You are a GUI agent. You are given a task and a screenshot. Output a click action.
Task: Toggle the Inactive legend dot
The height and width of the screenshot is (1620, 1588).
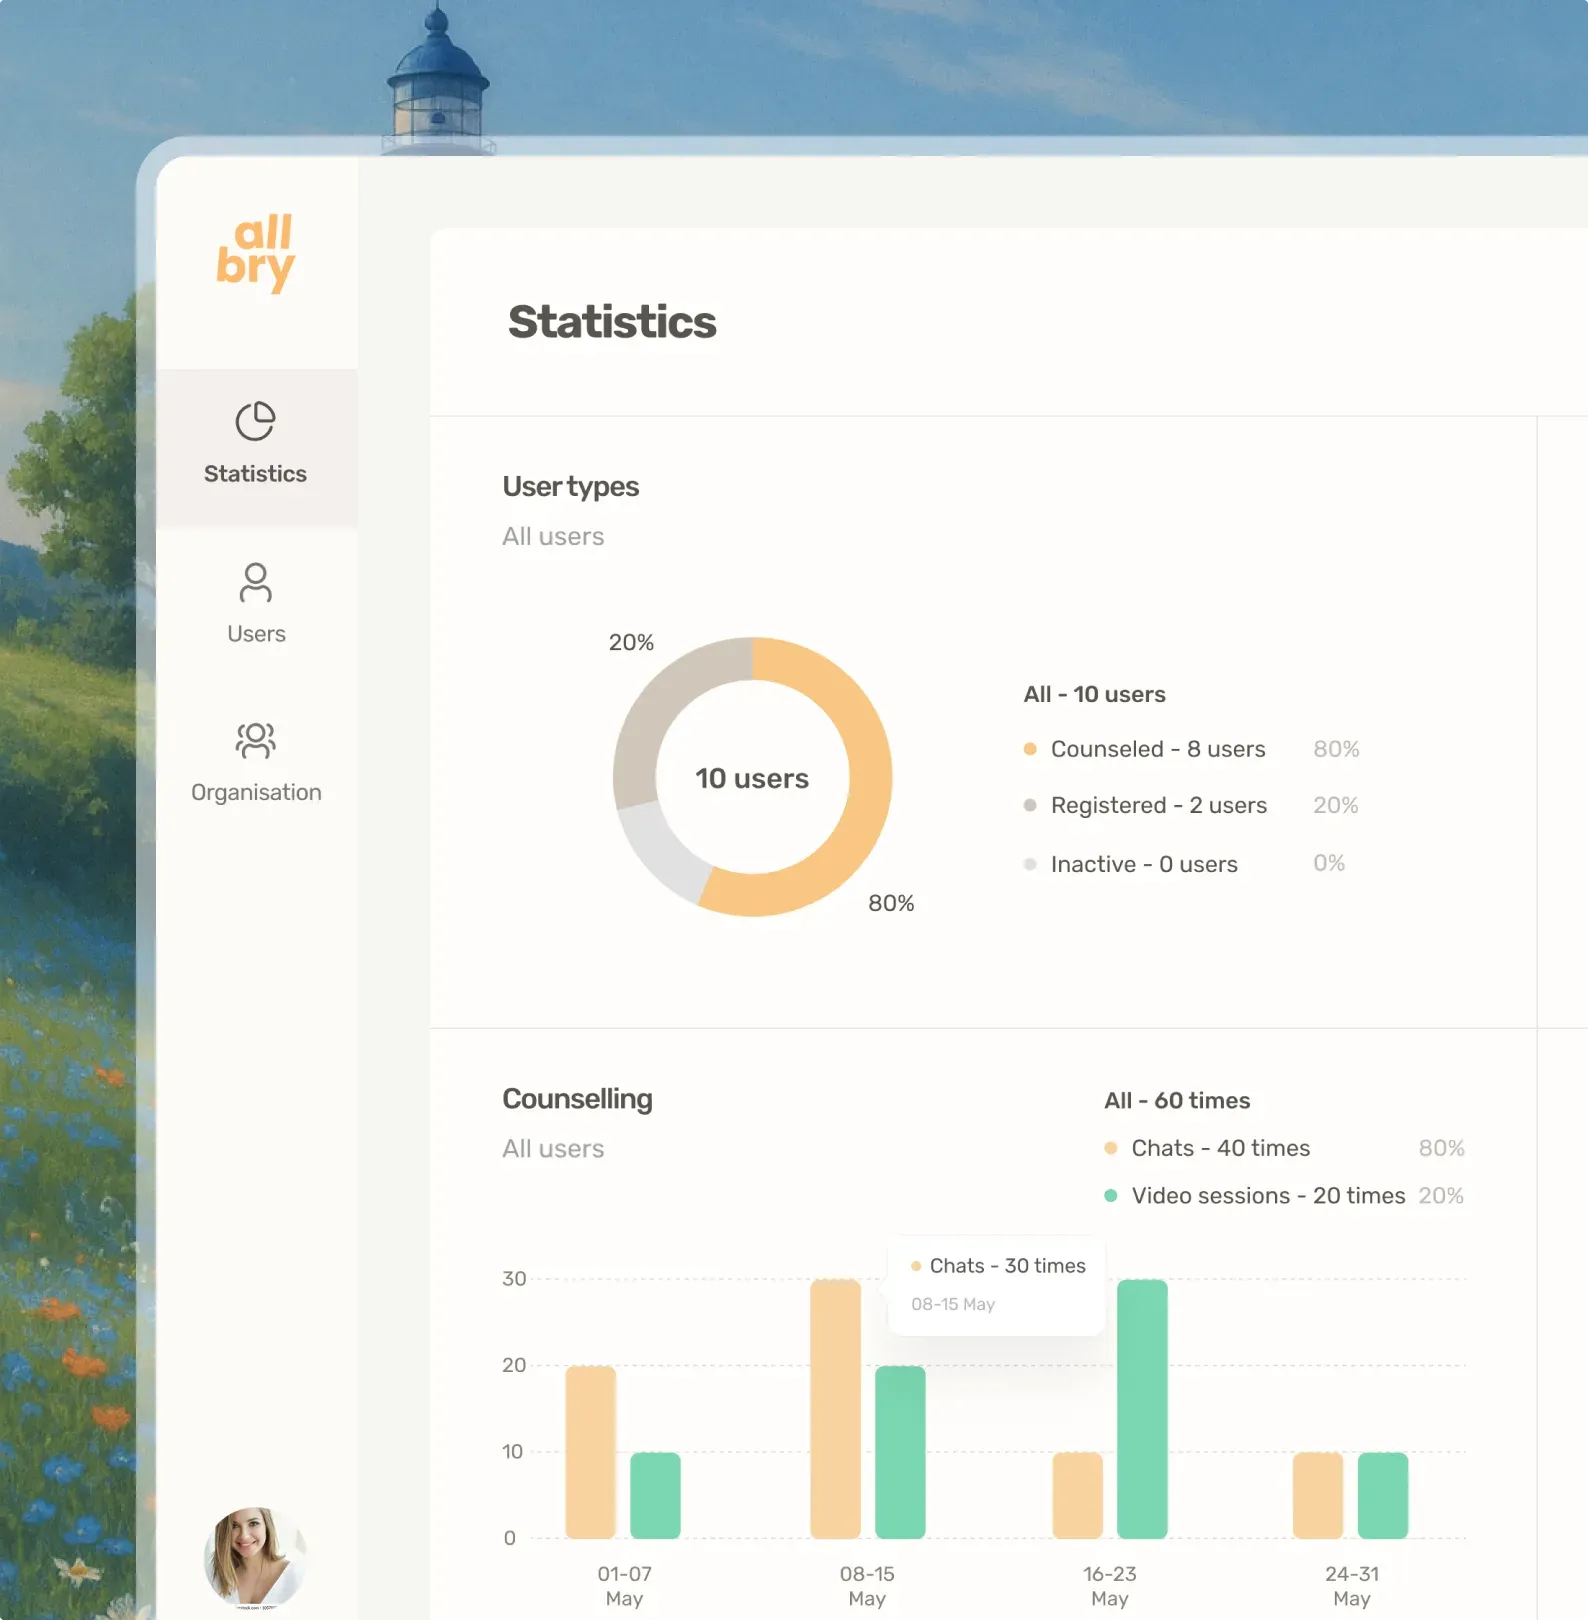click(1030, 864)
